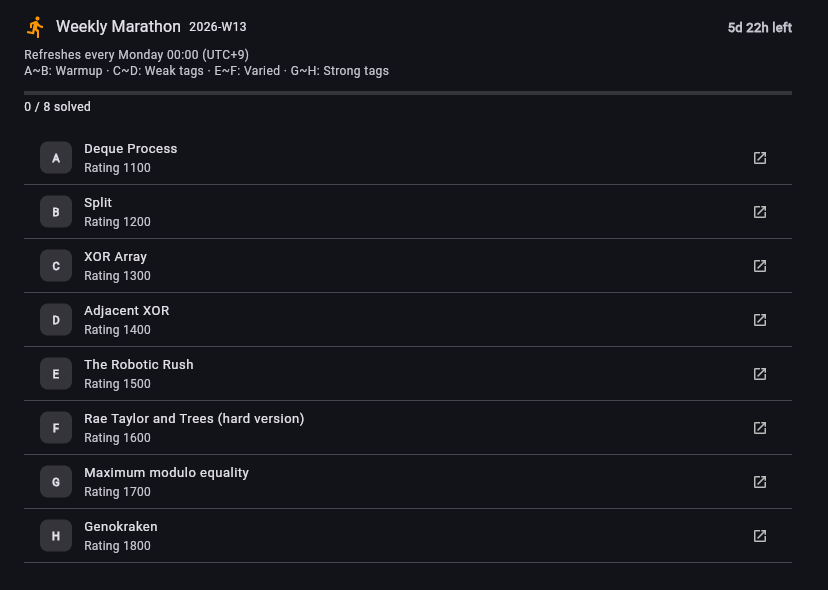
Task: Click the 2026-W13 week label
Action: click(x=217, y=28)
